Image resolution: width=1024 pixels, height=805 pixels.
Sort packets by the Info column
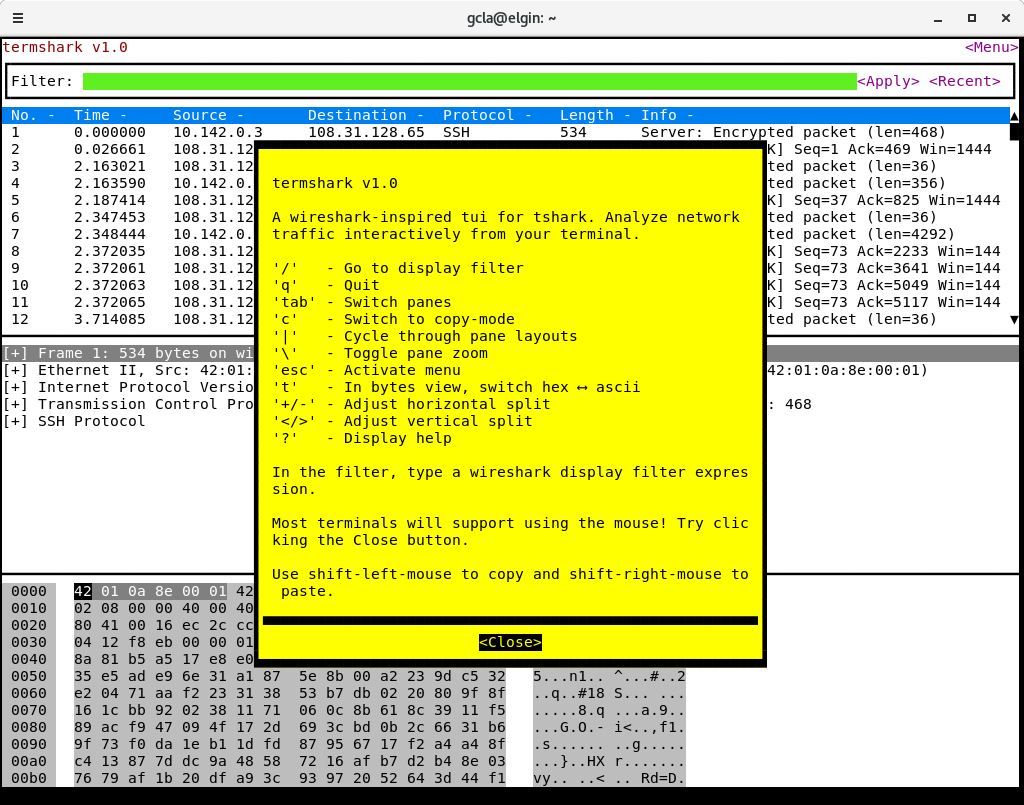point(667,115)
